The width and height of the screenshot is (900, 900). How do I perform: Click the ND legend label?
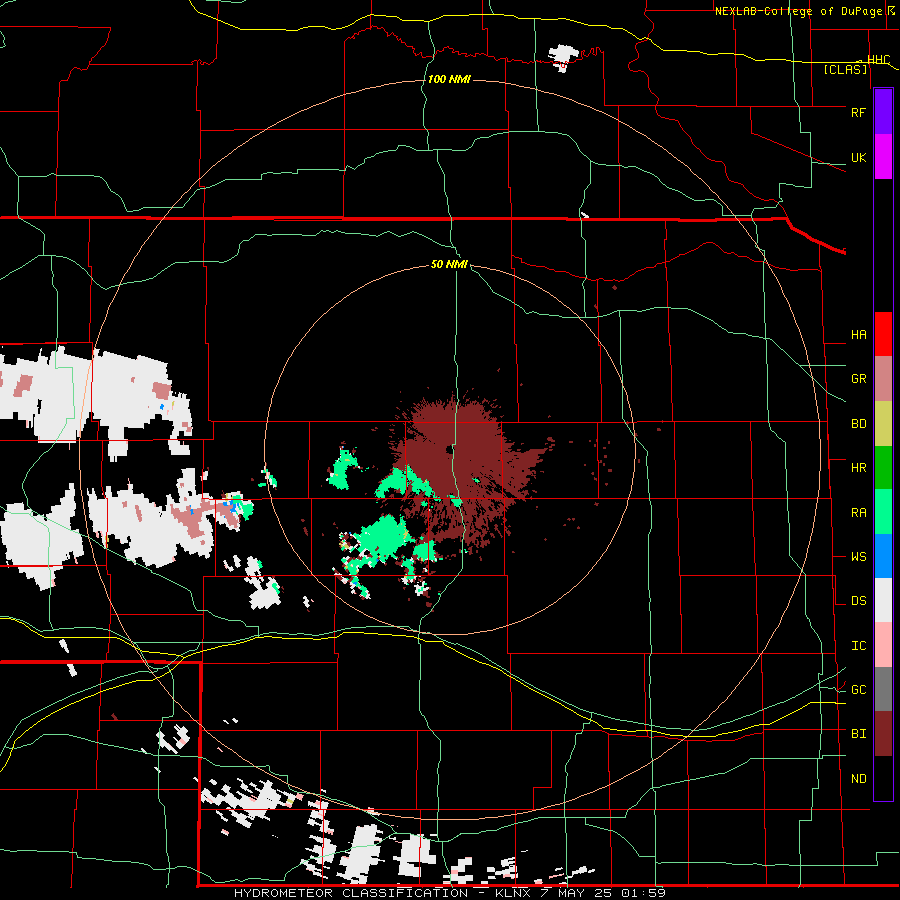tap(858, 779)
